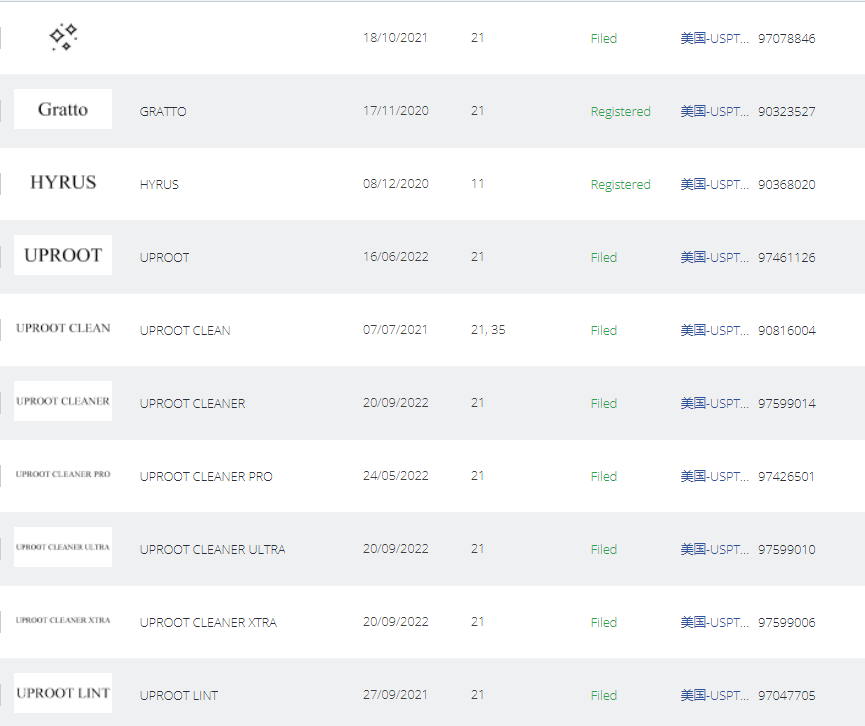The width and height of the screenshot is (865, 726).
Task: Click the class value 21, 35
Action: [488, 330]
